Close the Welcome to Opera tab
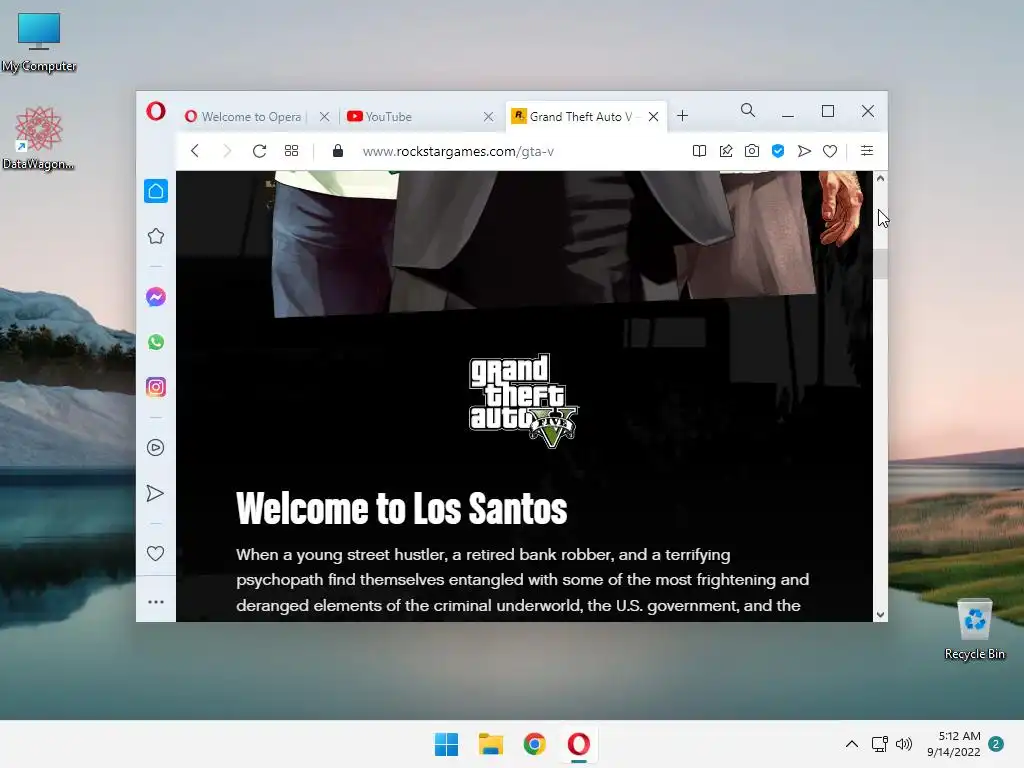This screenshot has width=1024, height=768. (325, 116)
